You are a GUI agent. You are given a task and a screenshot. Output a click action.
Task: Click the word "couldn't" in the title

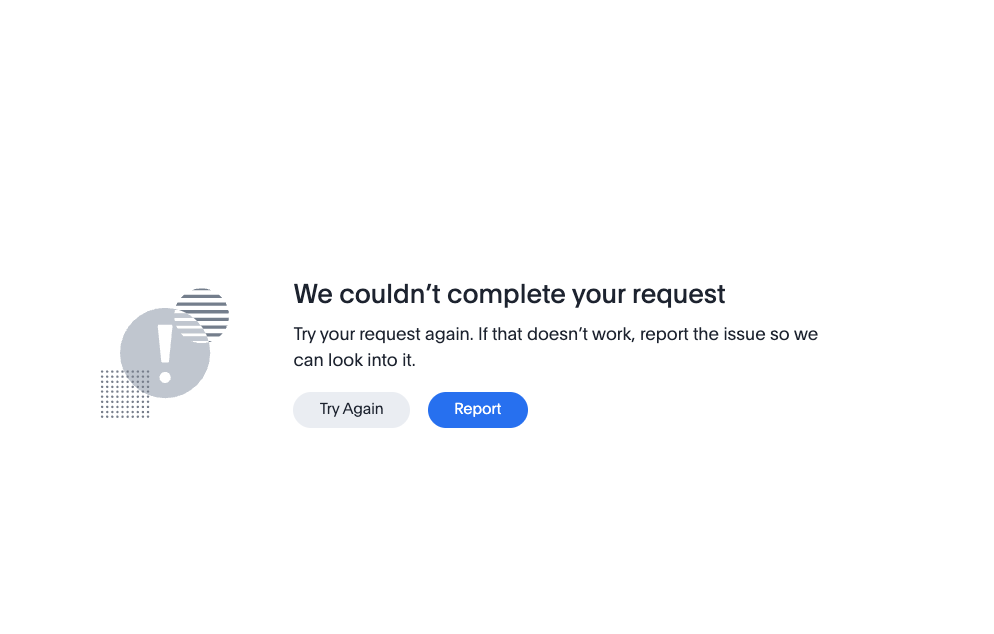(x=389, y=295)
